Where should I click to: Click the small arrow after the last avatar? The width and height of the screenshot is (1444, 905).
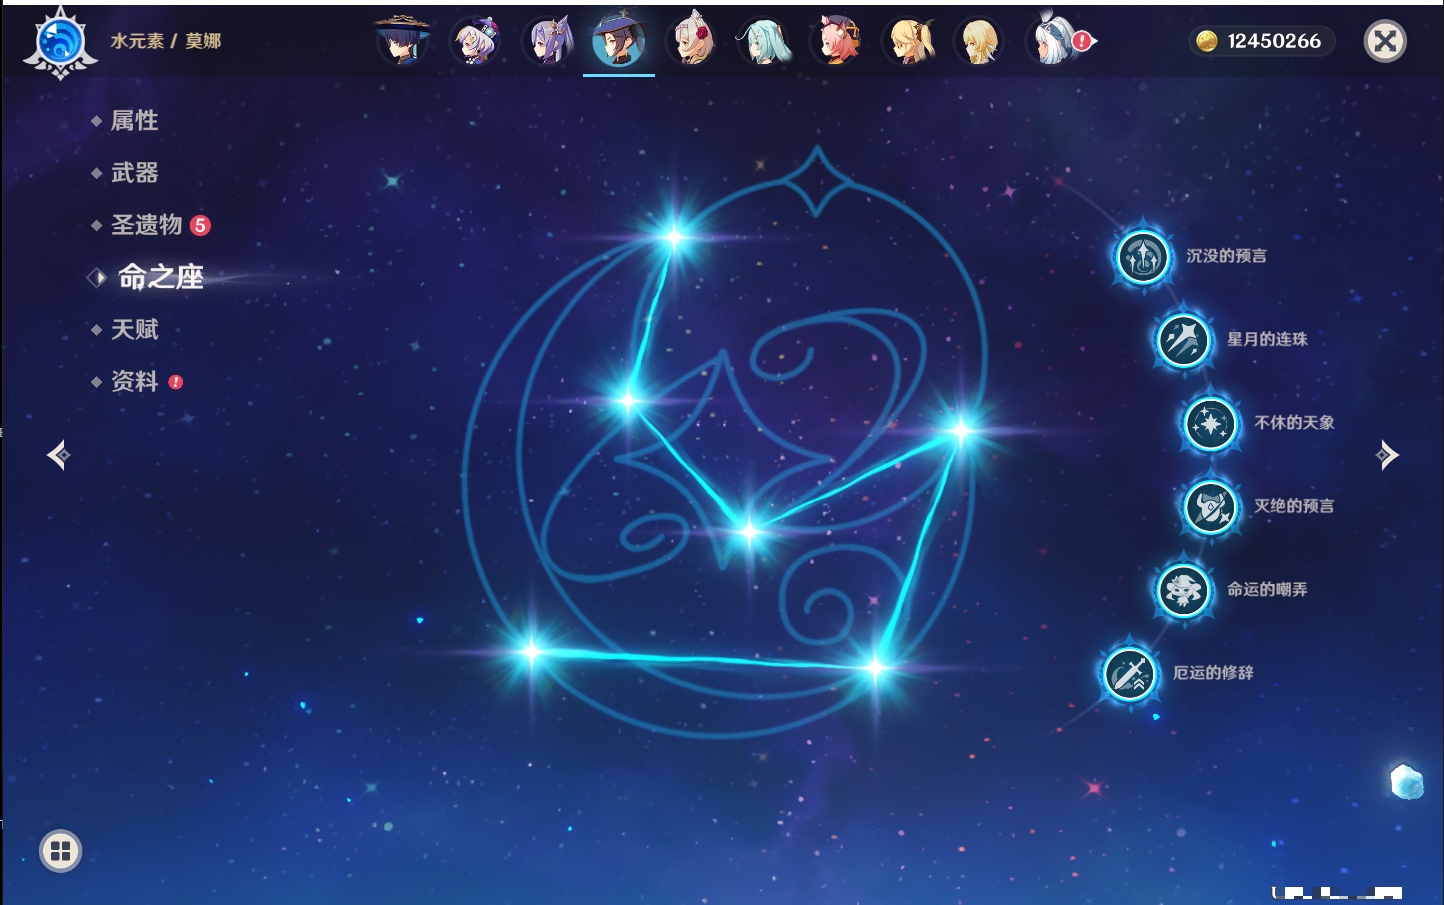(x=1094, y=41)
